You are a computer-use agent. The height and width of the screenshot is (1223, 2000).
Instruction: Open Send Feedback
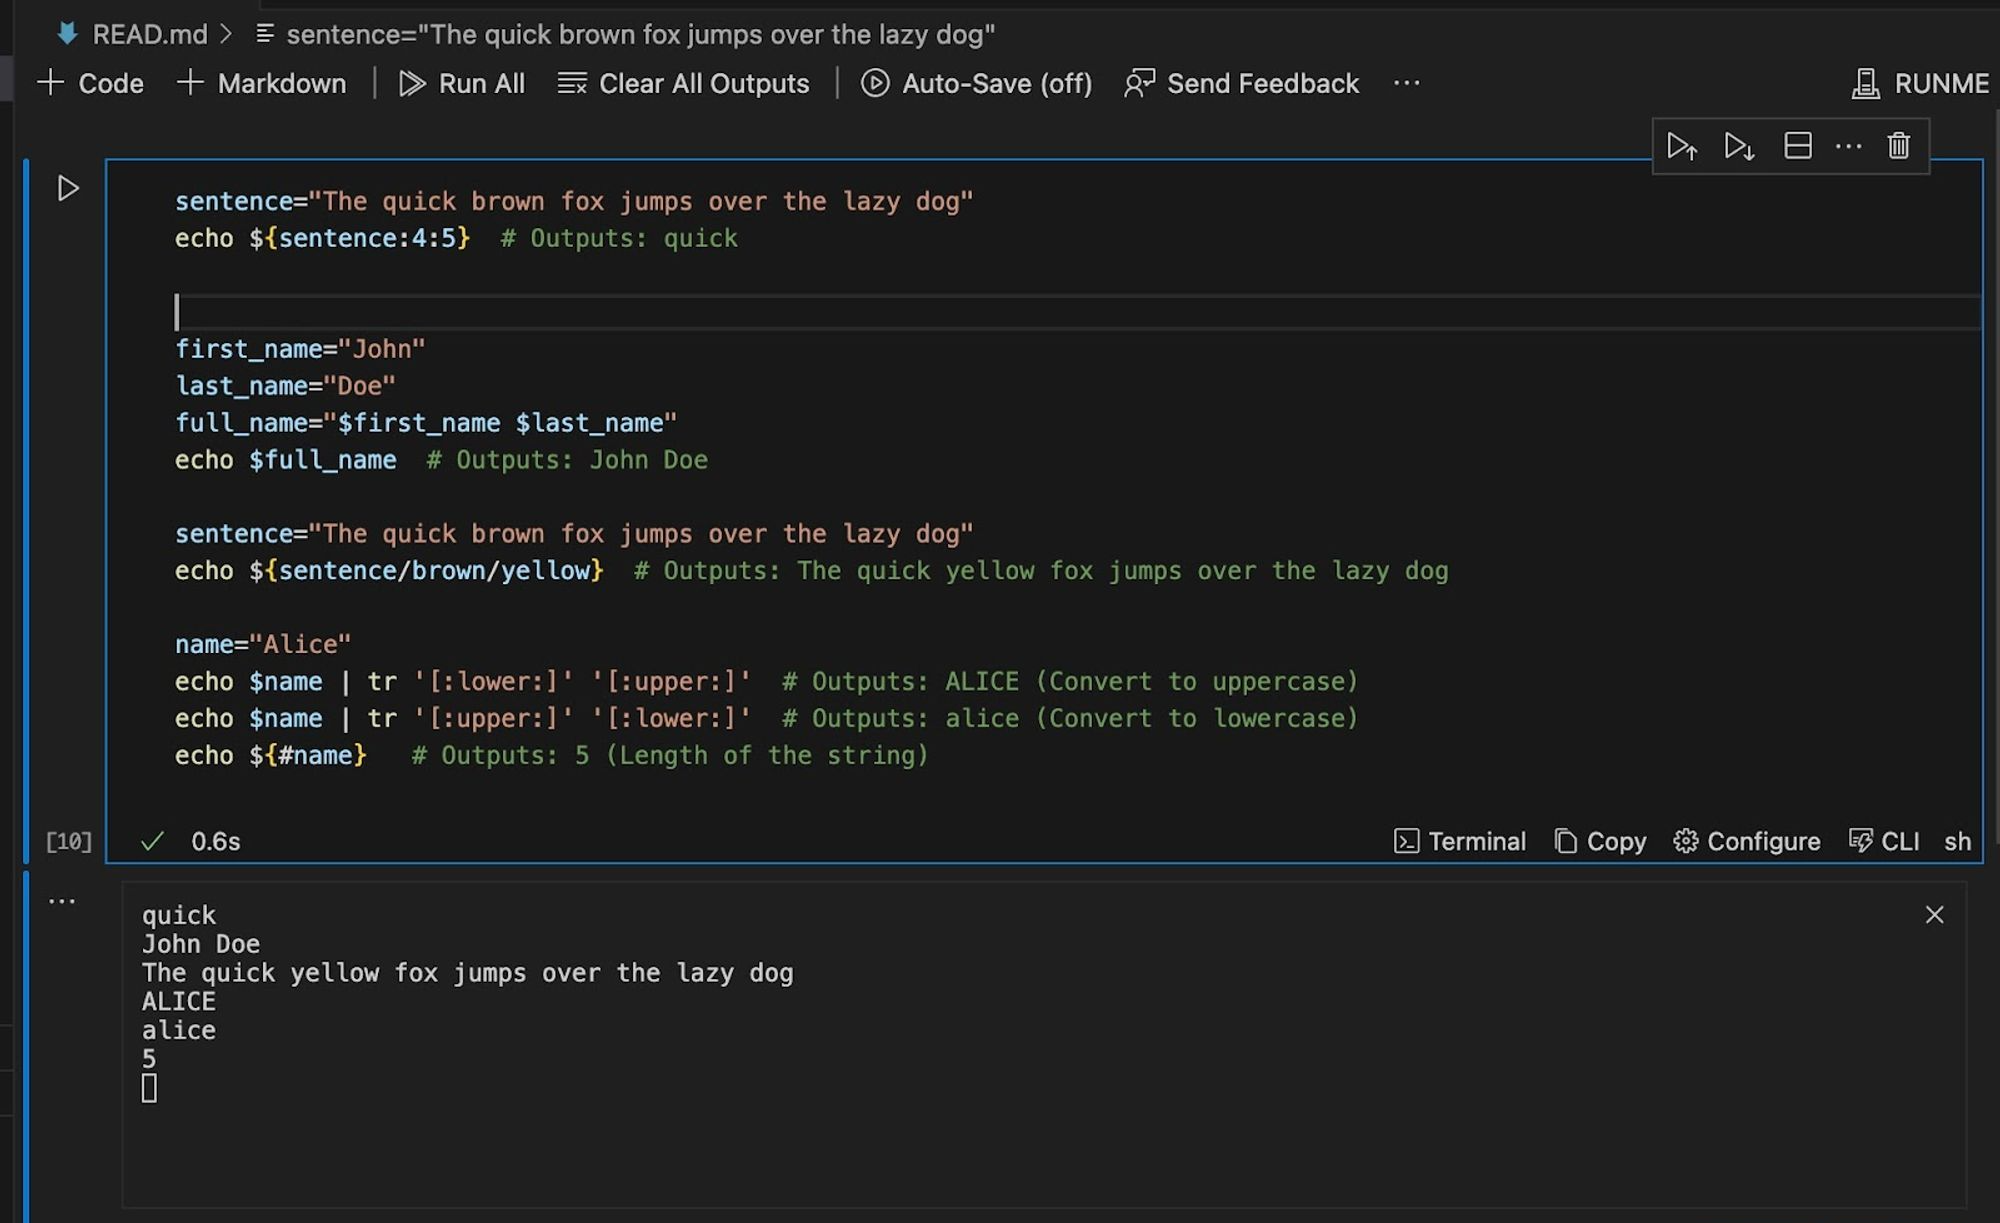[x=1241, y=83]
